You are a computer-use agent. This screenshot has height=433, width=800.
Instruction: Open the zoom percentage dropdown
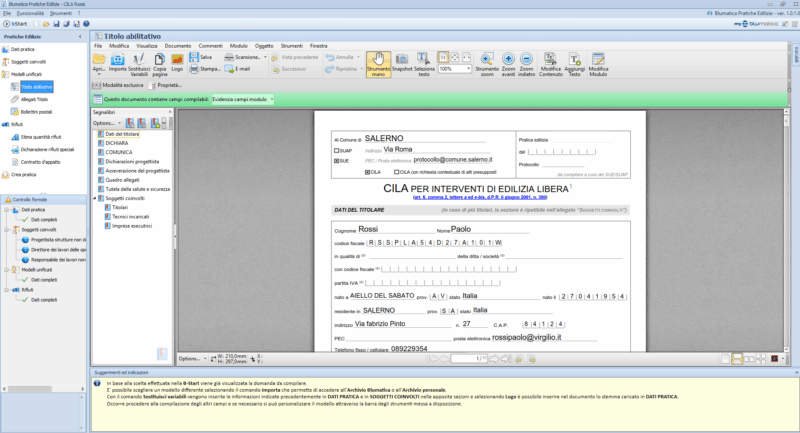pyautogui.click(x=470, y=69)
